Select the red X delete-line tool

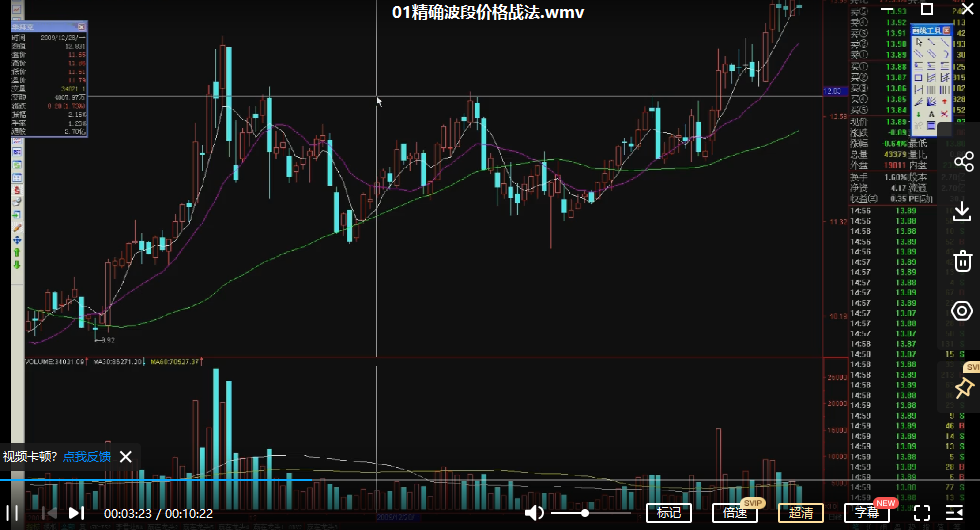944,114
